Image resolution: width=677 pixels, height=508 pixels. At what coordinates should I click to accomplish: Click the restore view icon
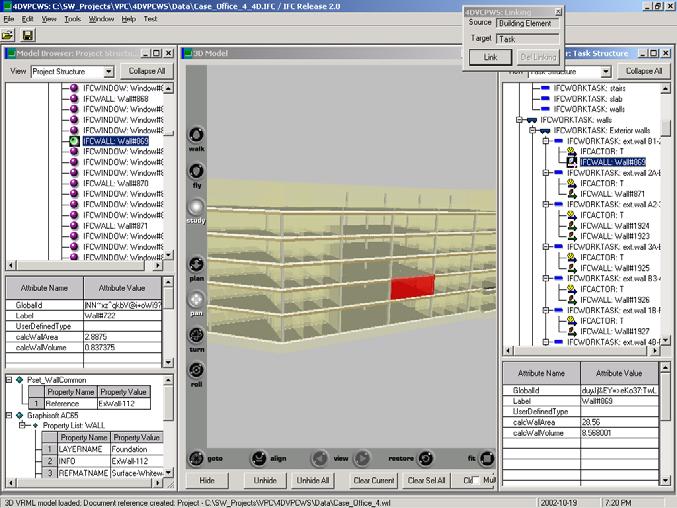pyautogui.click(x=425, y=458)
